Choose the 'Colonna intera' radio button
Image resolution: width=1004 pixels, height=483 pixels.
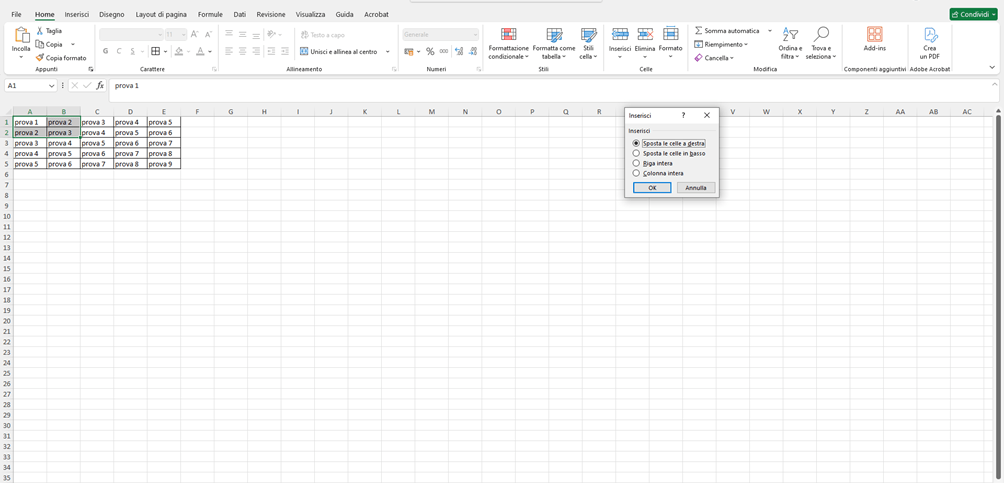click(x=636, y=173)
